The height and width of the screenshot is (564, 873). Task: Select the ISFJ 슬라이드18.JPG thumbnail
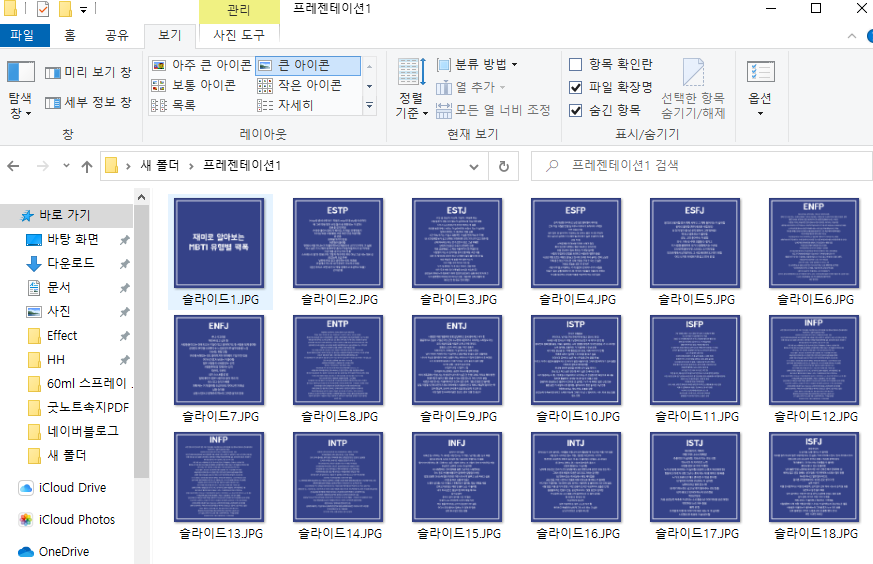pos(813,477)
